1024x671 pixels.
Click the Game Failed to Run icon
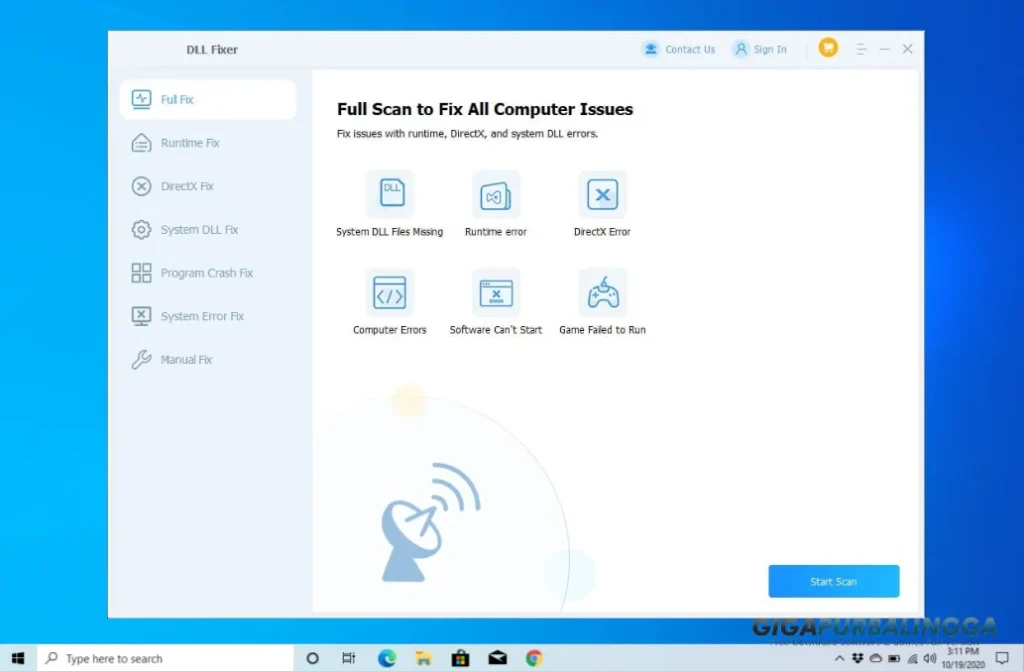click(x=601, y=292)
